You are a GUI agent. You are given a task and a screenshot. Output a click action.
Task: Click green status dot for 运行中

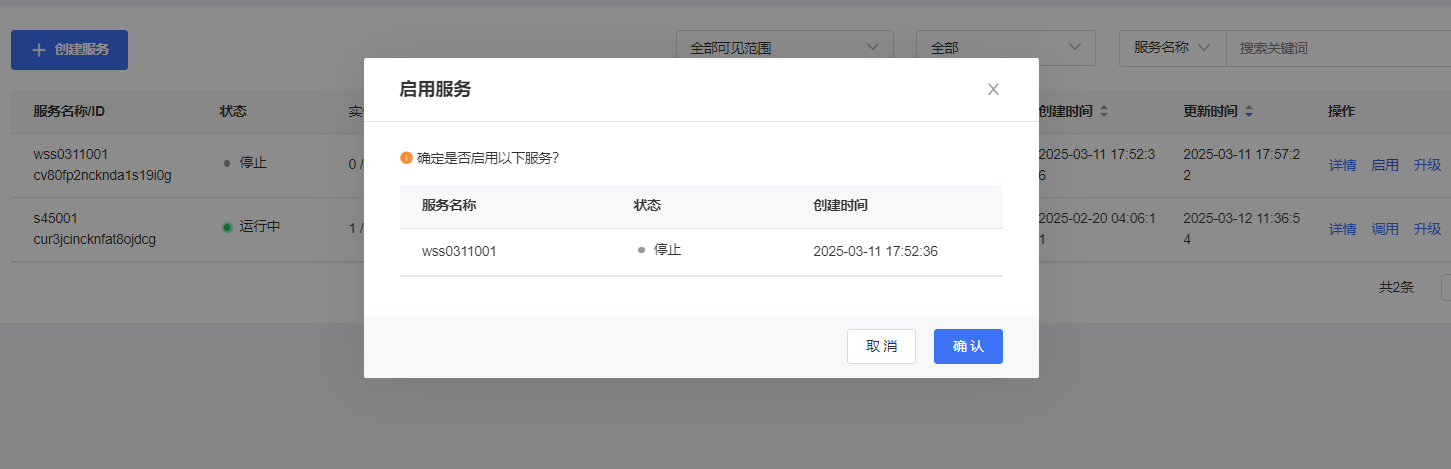point(227,227)
